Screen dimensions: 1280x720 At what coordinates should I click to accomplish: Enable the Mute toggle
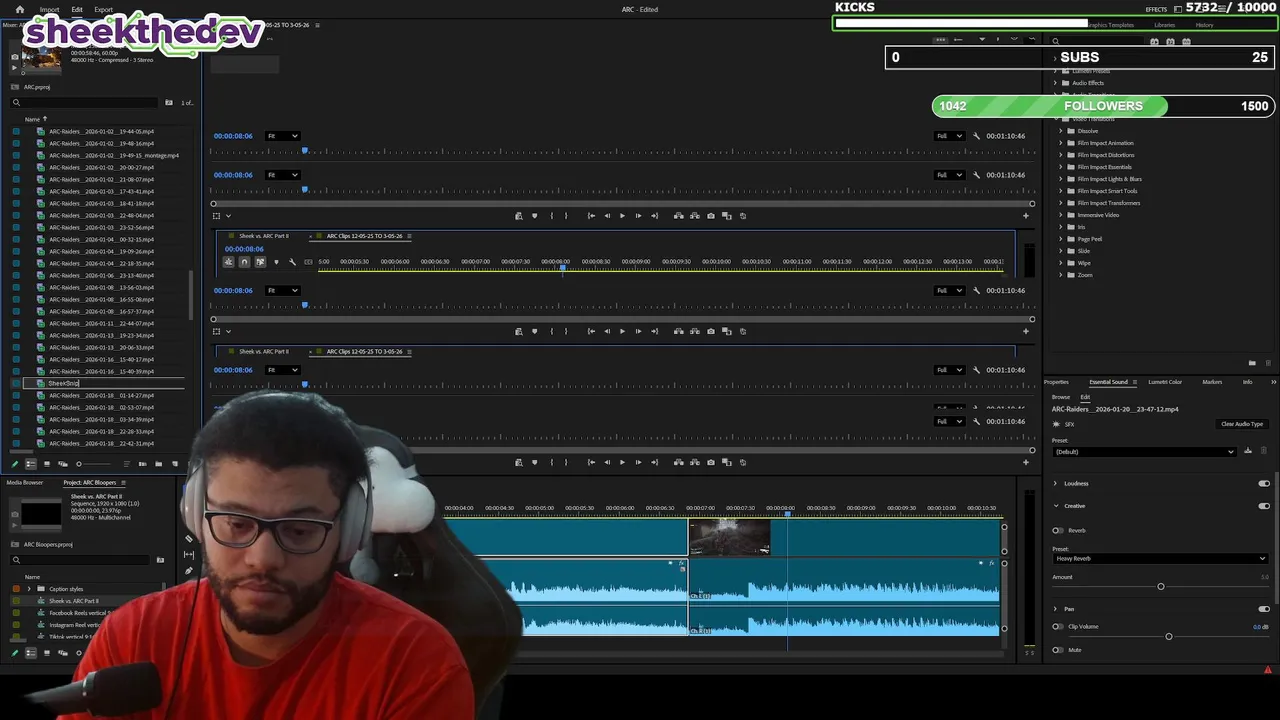point(1057,650)
